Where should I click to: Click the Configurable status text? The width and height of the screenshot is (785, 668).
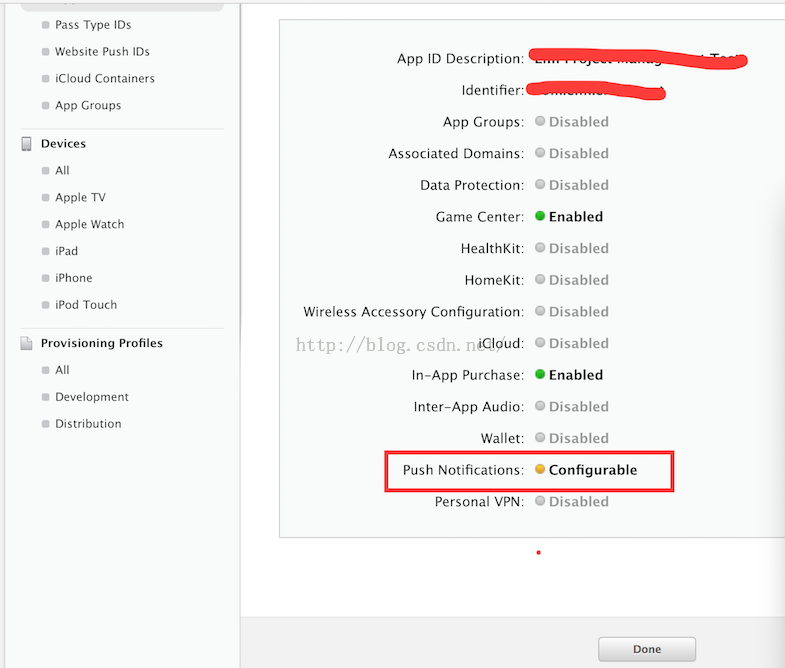tap(593, 470)
